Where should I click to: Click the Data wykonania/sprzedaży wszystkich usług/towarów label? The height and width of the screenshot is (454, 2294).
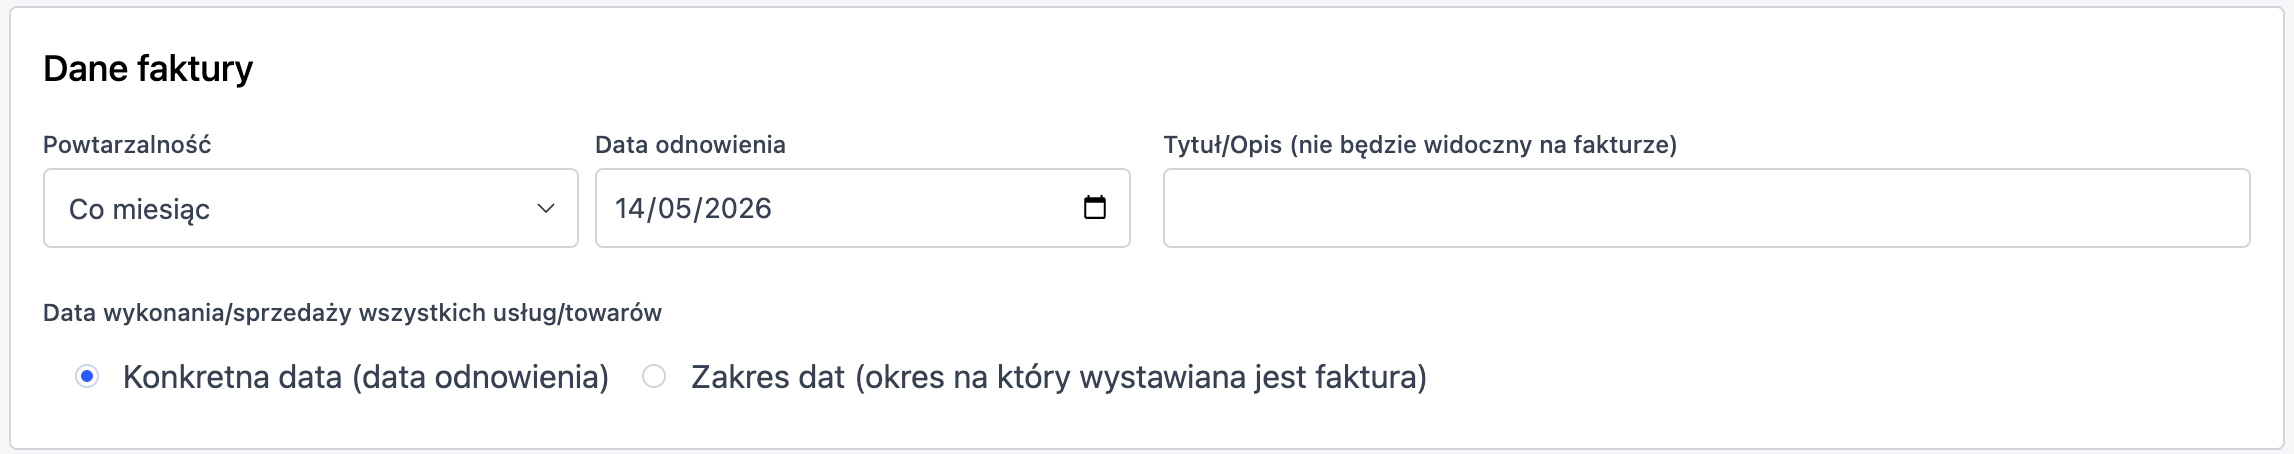coord(352,313)
